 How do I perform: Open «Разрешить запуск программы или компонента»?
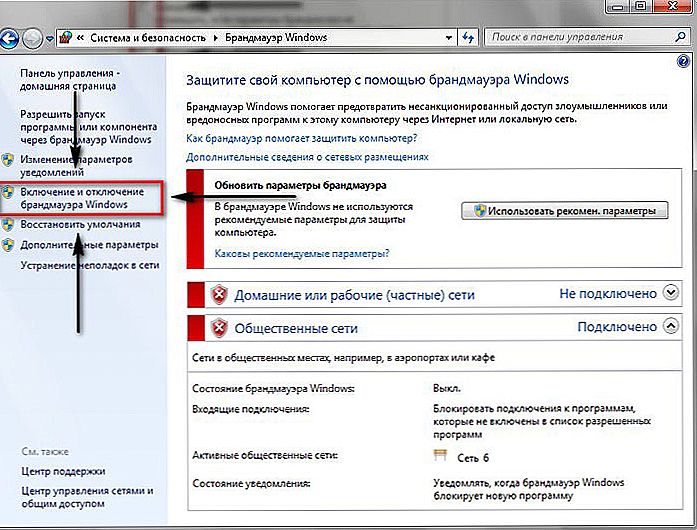tap(88, 127)
